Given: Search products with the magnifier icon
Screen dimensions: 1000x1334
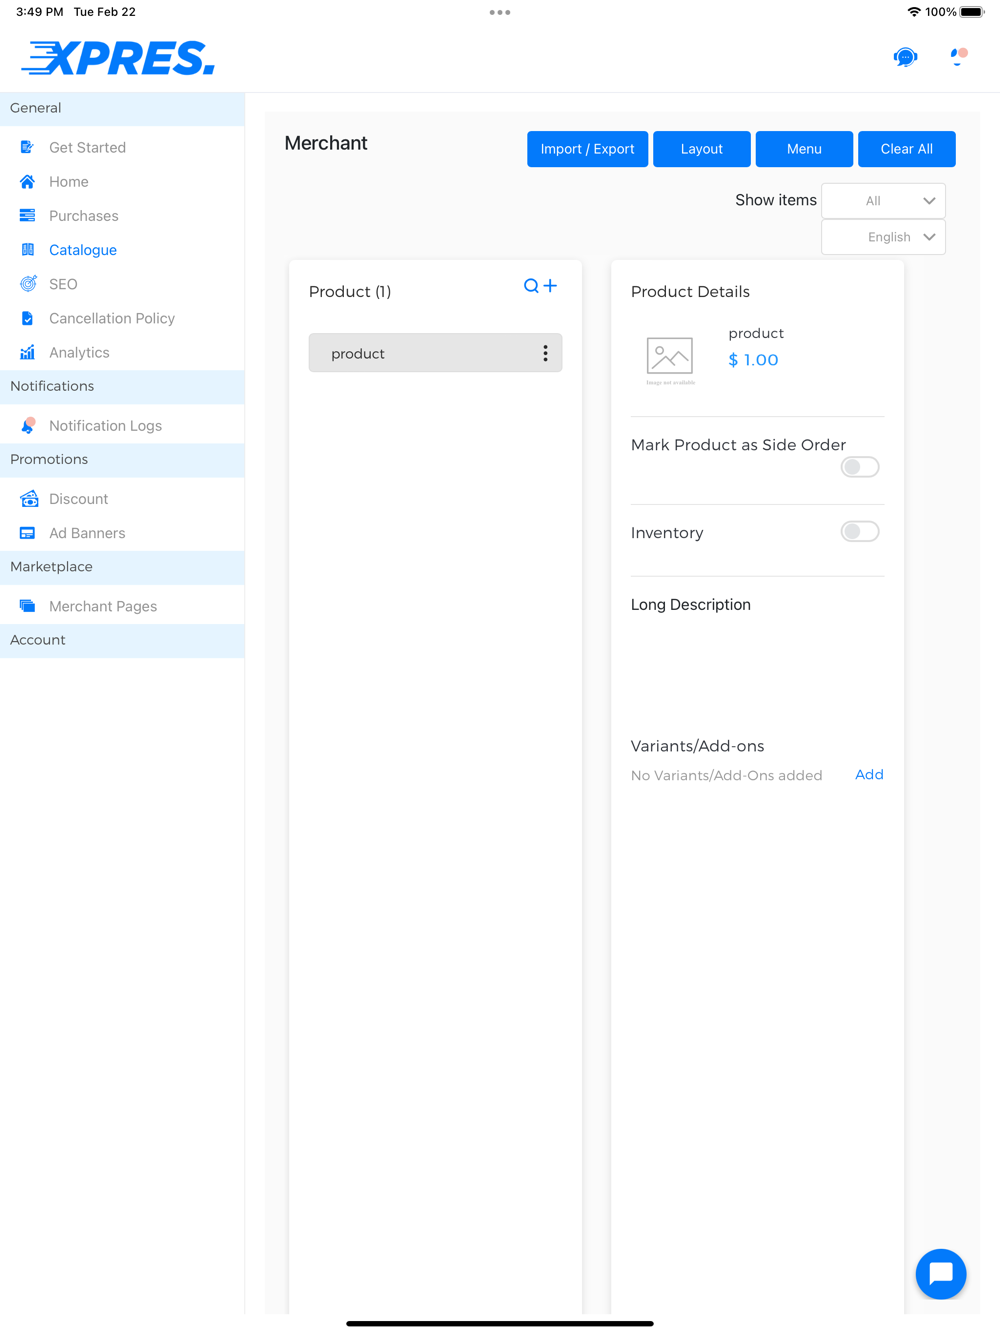Looking at the screenshot, I should [531, 286].
